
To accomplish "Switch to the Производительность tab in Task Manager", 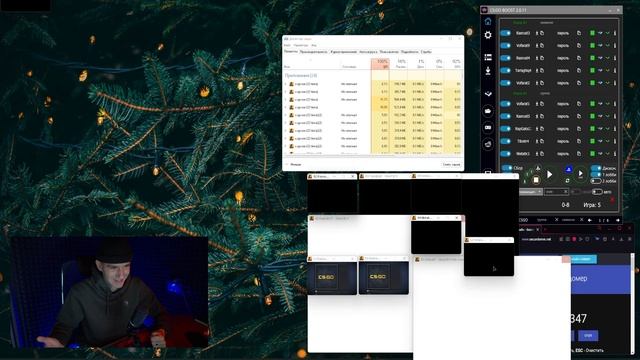I will [x=313, y=52].
